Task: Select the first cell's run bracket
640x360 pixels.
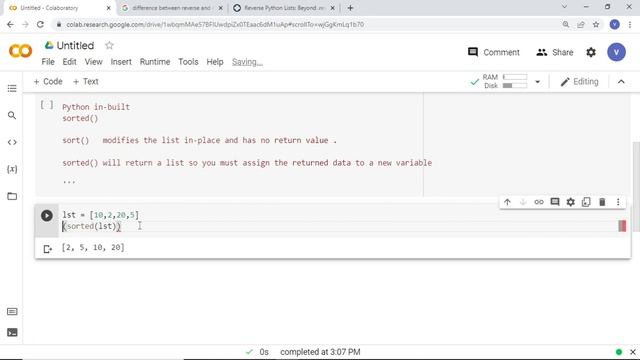Action: pos(47,105)
